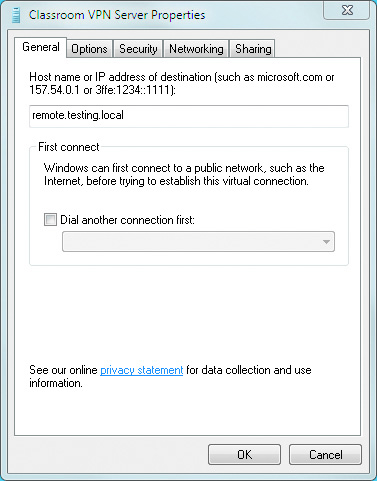Click the 'Windows can first connect' description text

click(184, 174)
